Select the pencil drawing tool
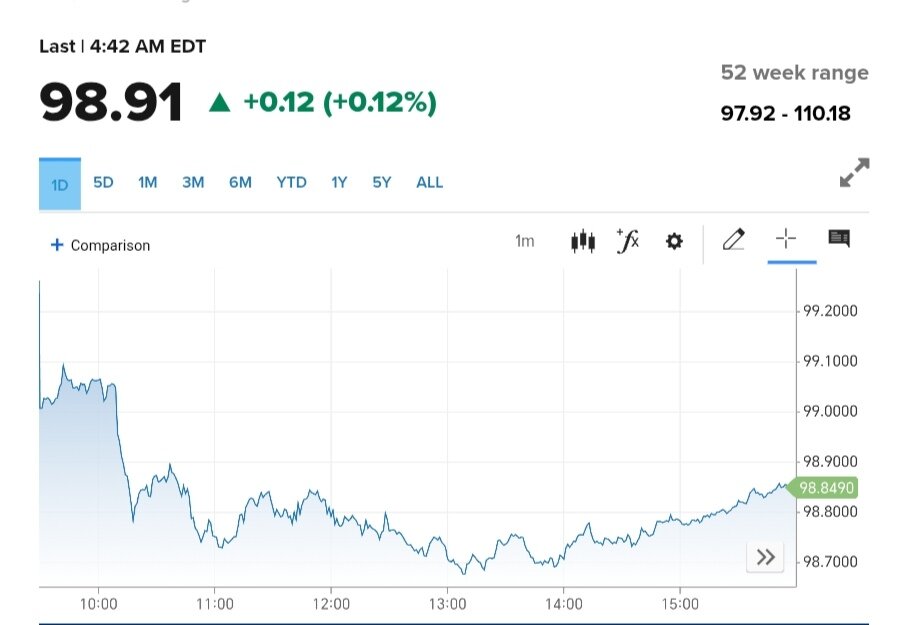Viewport: 919px width, 625px height. [x=733, y=240]
